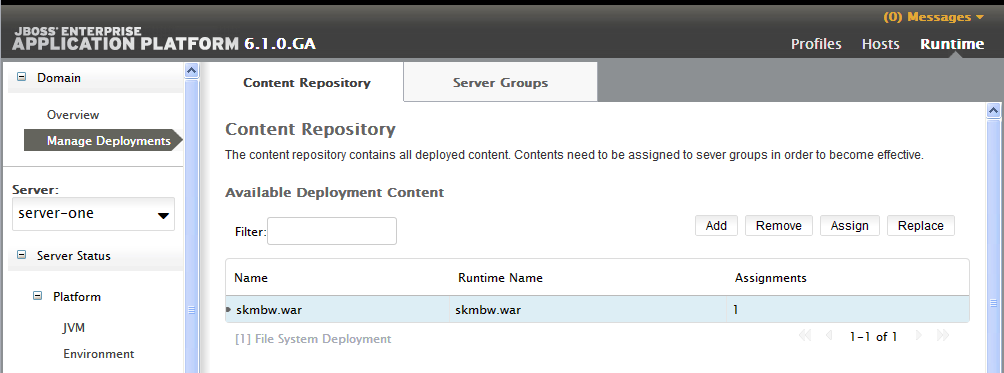This screenshot has height=373, width=1004.
Task: Open the Profiles section
Action: [x=816, y=44]
